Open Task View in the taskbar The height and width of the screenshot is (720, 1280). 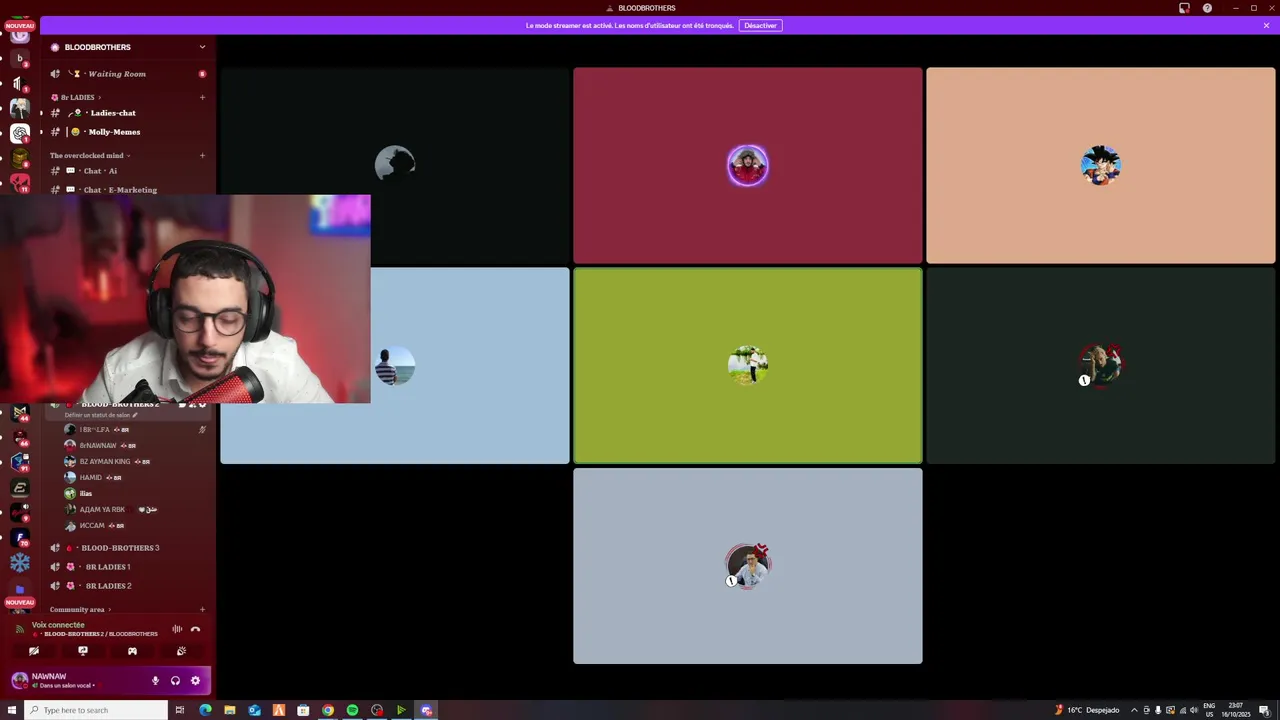coord(180,710)
